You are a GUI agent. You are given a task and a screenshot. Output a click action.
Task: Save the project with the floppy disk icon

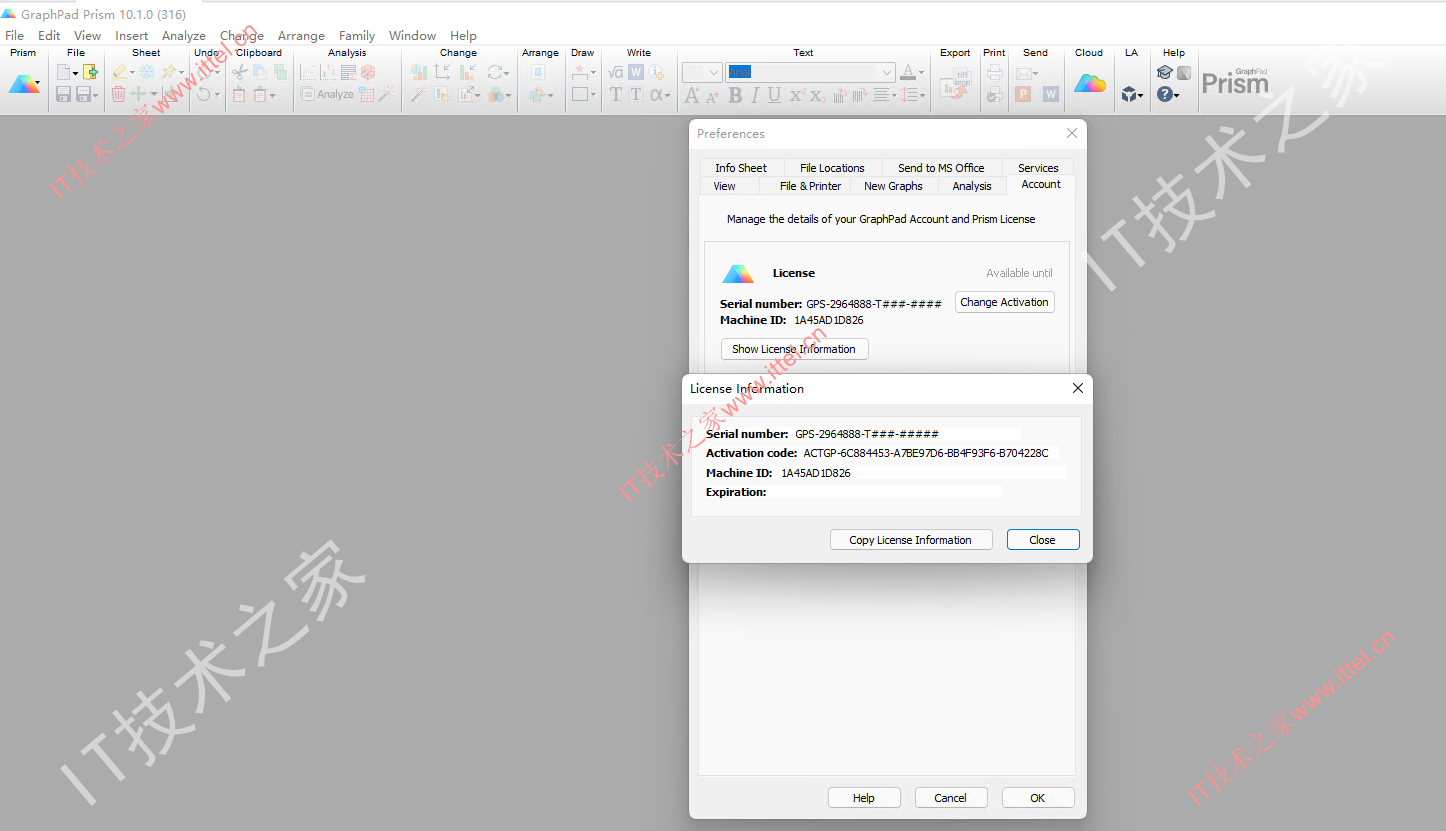[63, 94]
